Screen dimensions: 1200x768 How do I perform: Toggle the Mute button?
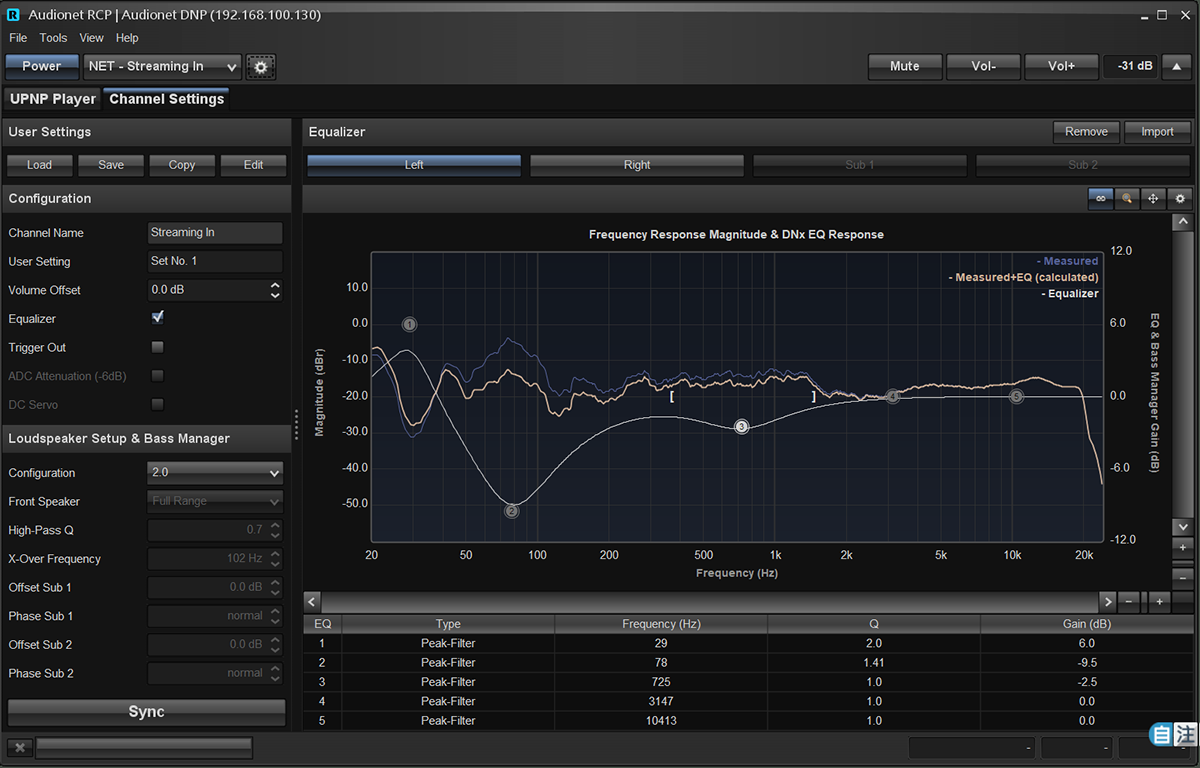click(x=905, y=66)
